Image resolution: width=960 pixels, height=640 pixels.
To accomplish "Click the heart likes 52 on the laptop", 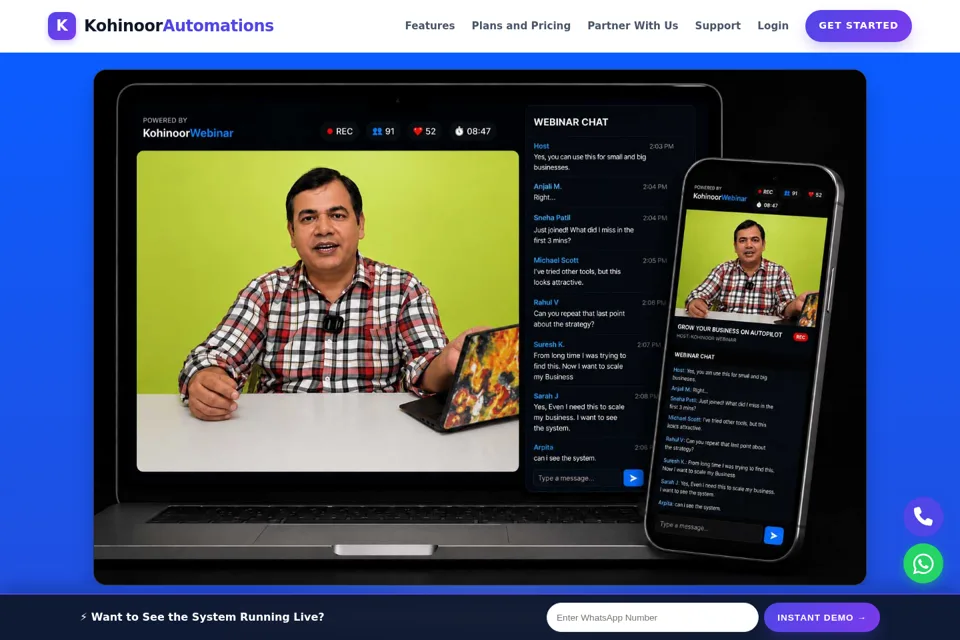I will pos(425,131).
